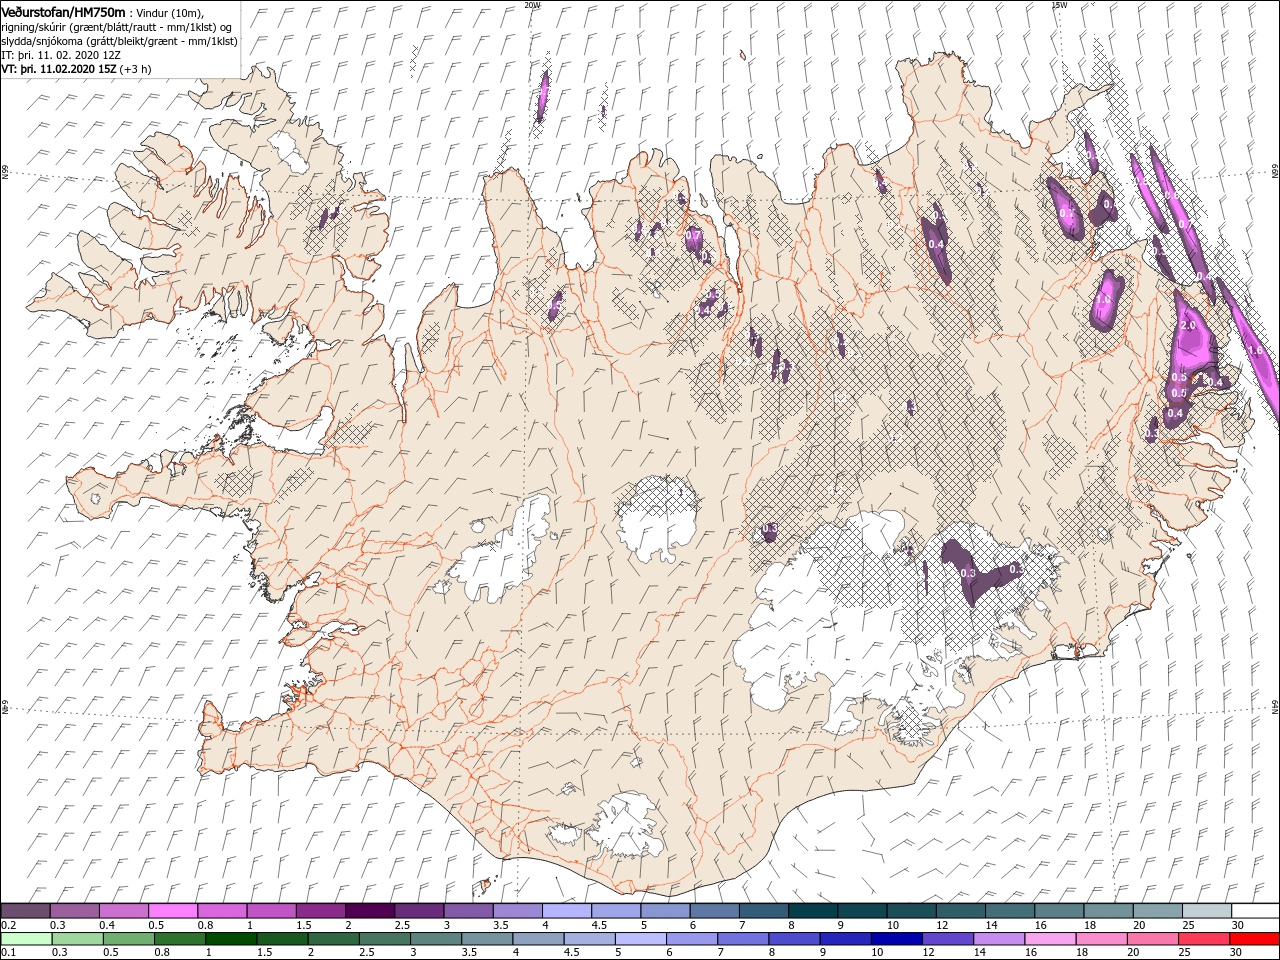Click the upper legend swatch between 18 and 20
The width and height of the screenshot is (1280, 960).
(1109, 911)
